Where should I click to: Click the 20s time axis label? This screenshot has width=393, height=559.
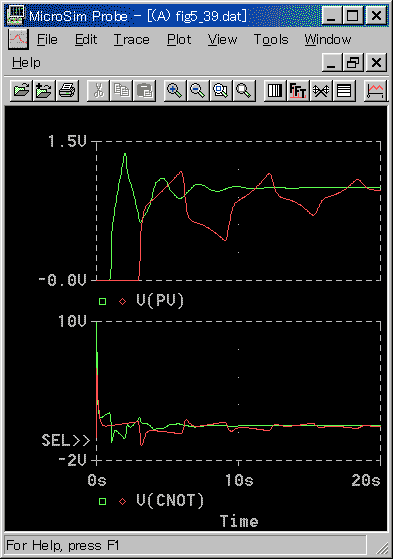(366, 480)
